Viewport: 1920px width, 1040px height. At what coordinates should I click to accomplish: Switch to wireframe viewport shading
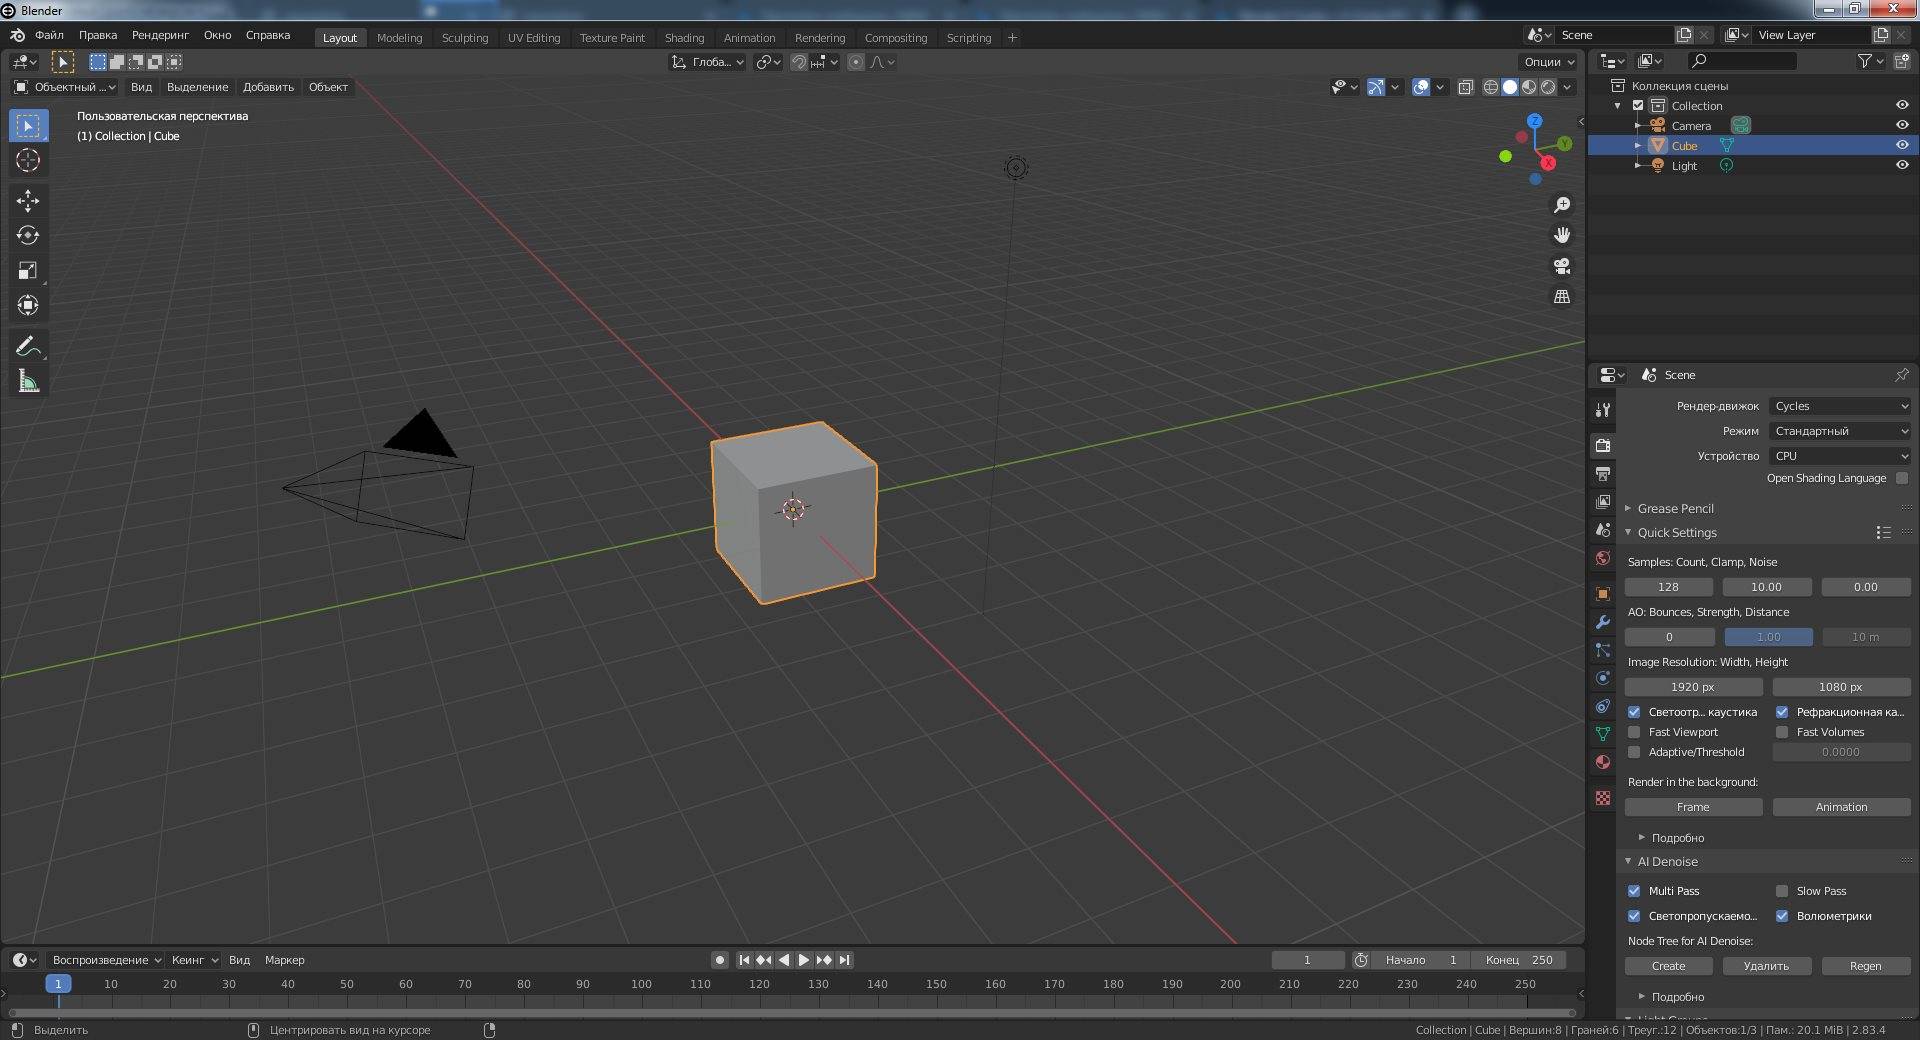(1491, 87)
